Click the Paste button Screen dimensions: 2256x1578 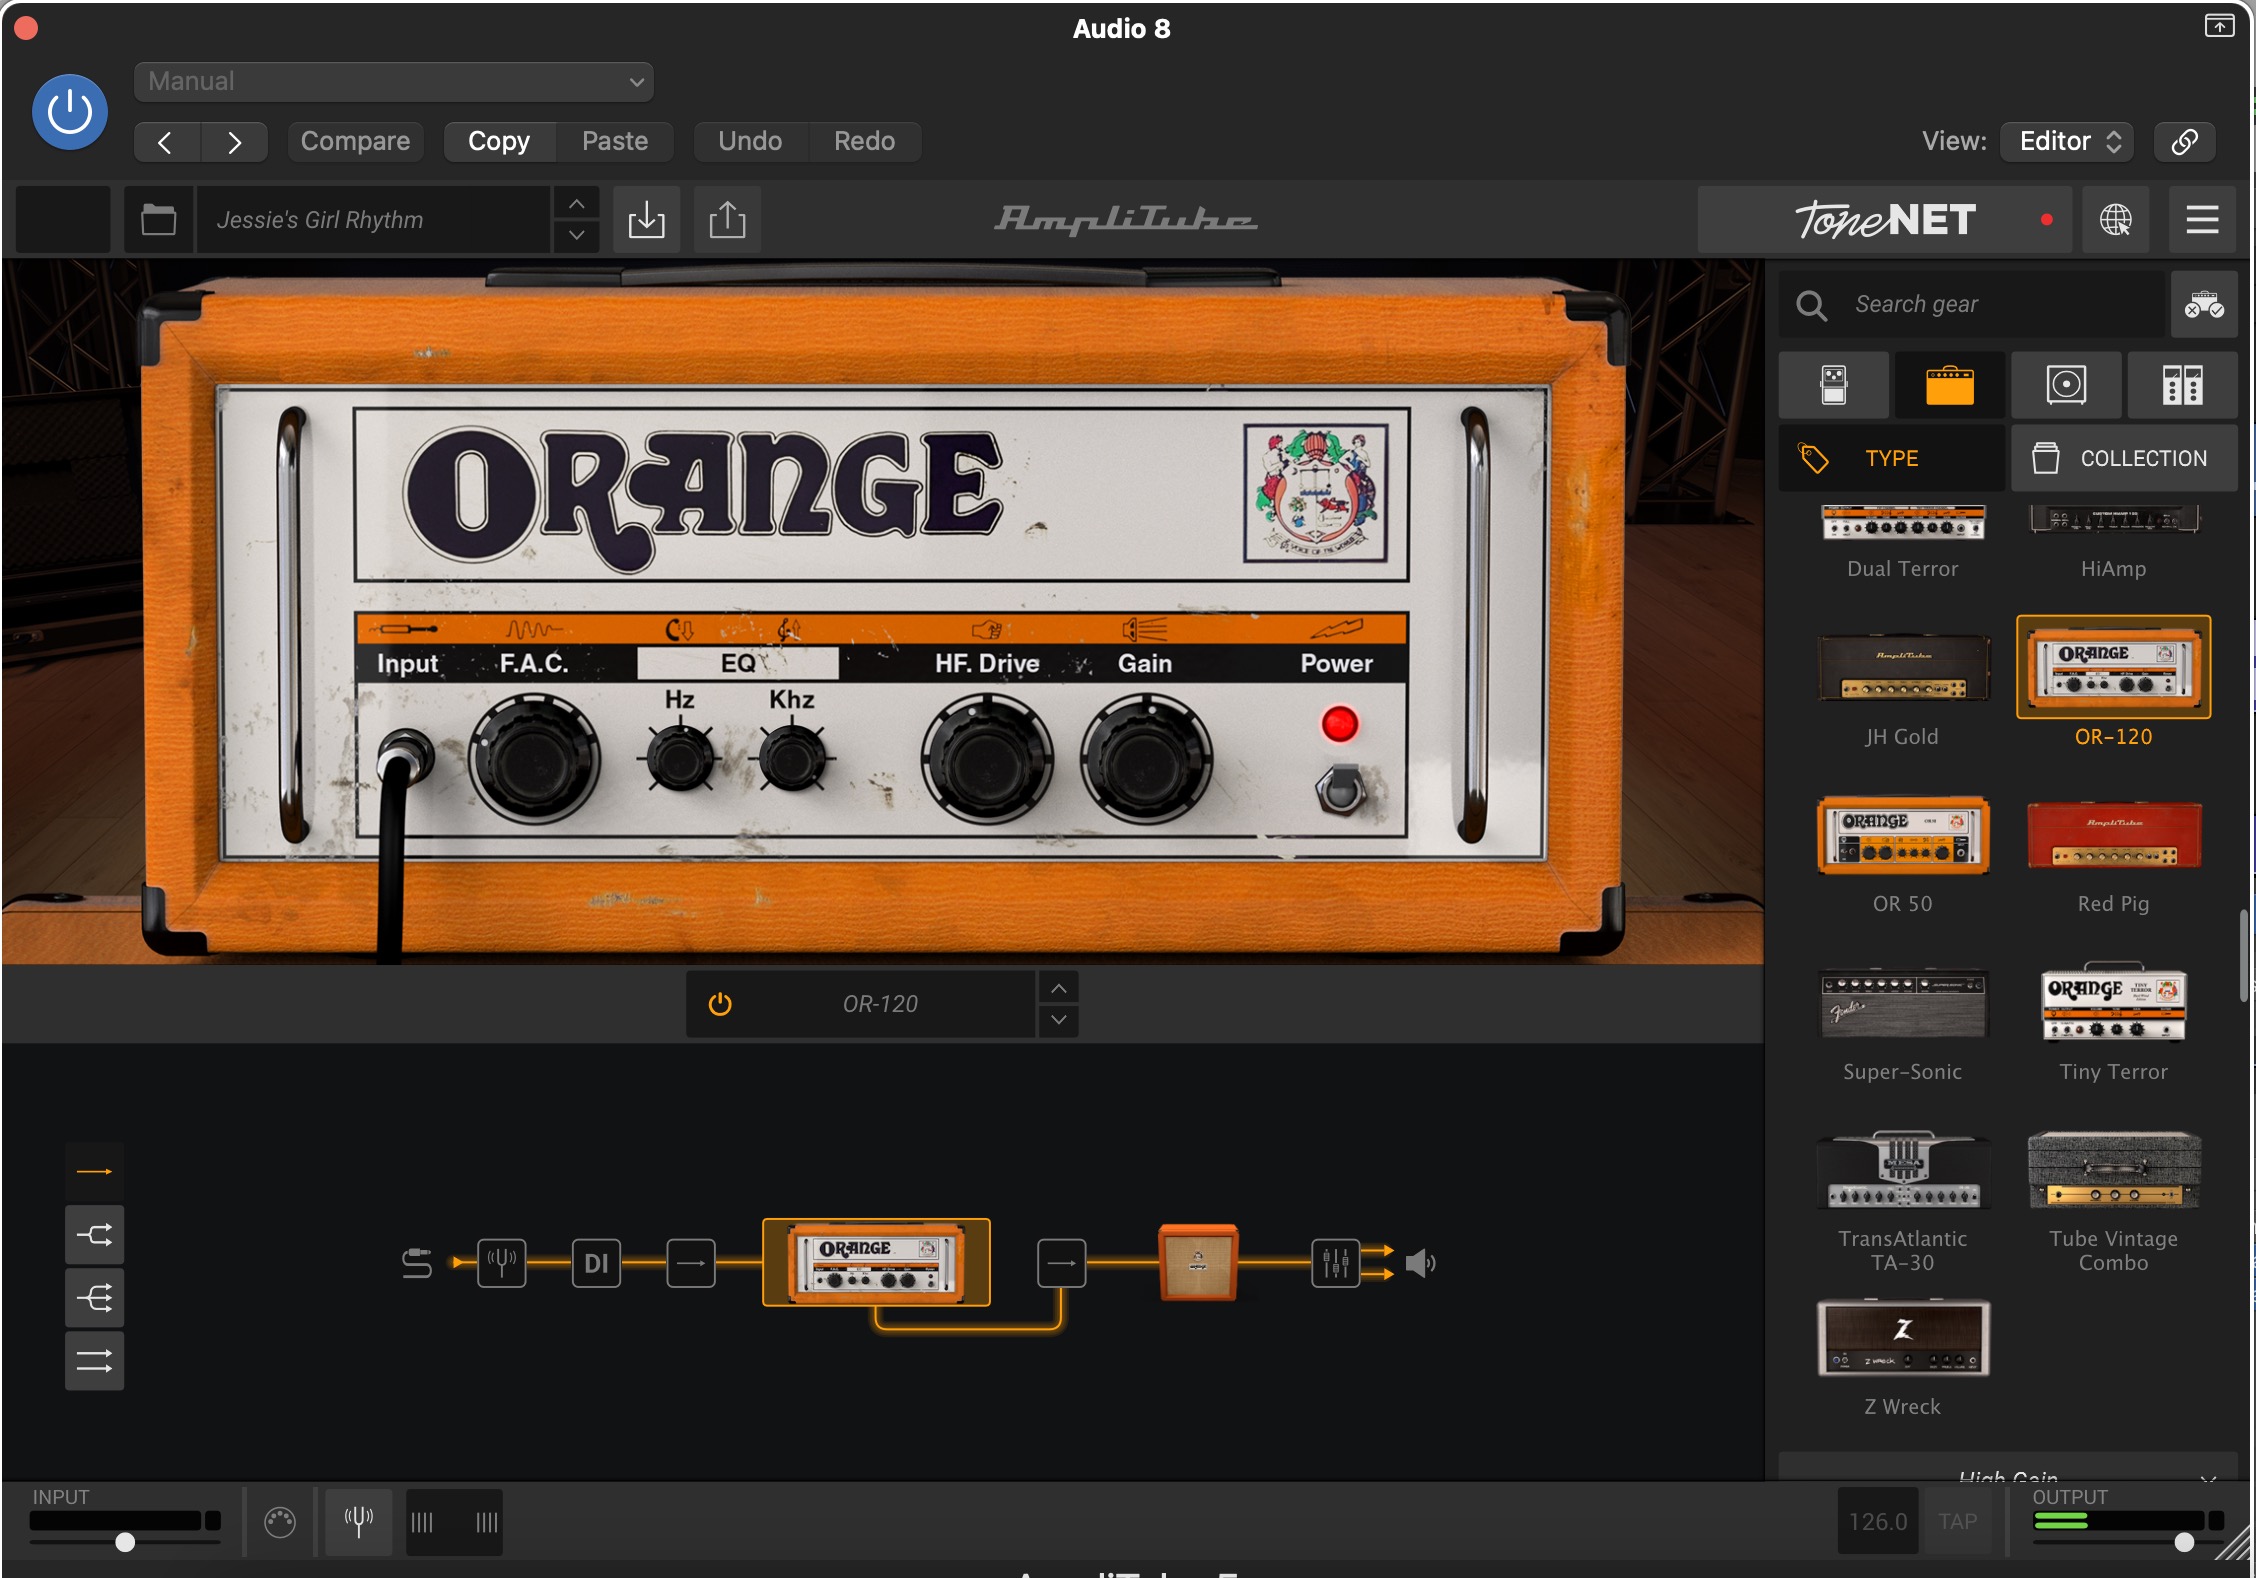(615, 141)
